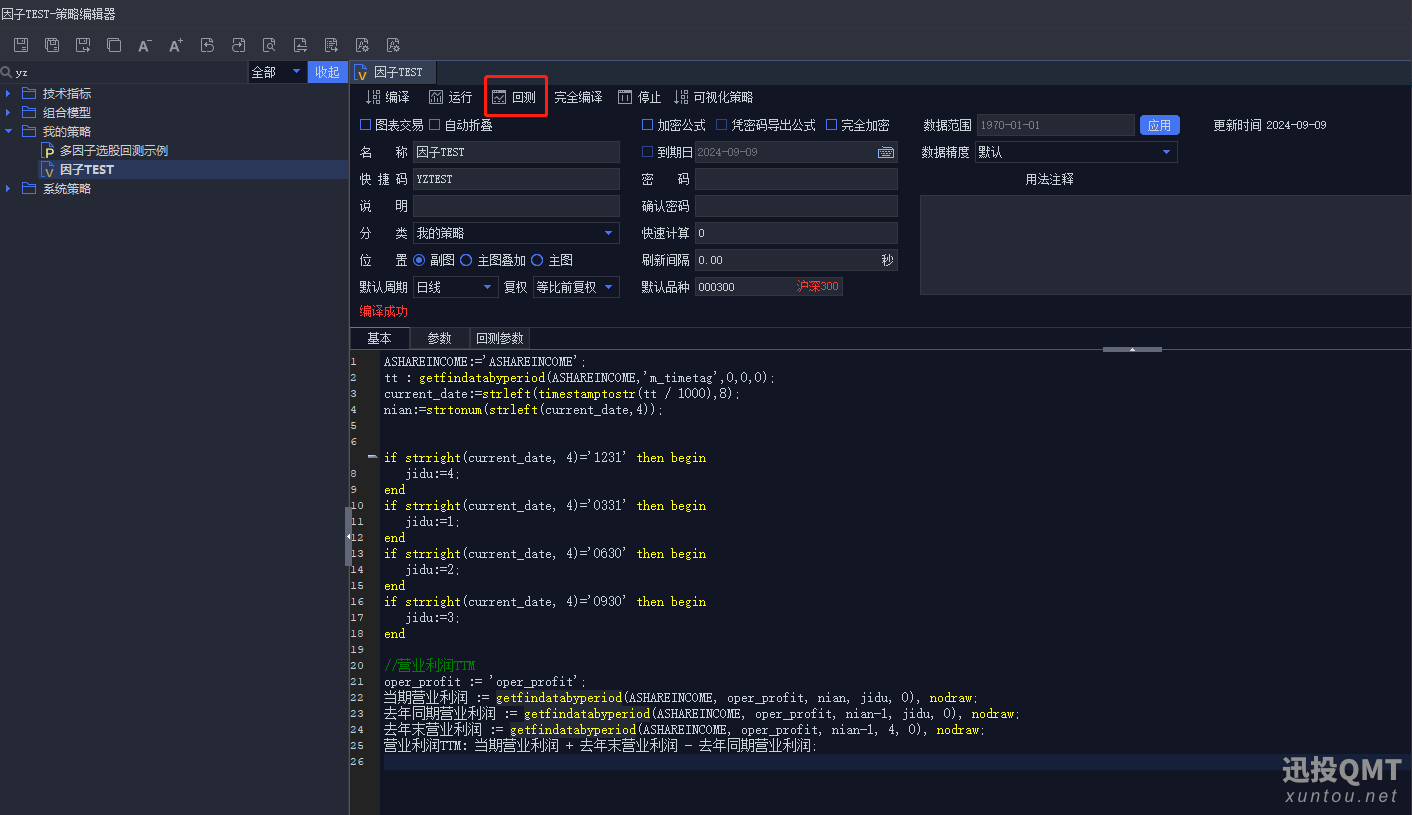Viewport: 1412px width, 815px height.
Task: Check the 加密公式 option
Action: (647, 125)
